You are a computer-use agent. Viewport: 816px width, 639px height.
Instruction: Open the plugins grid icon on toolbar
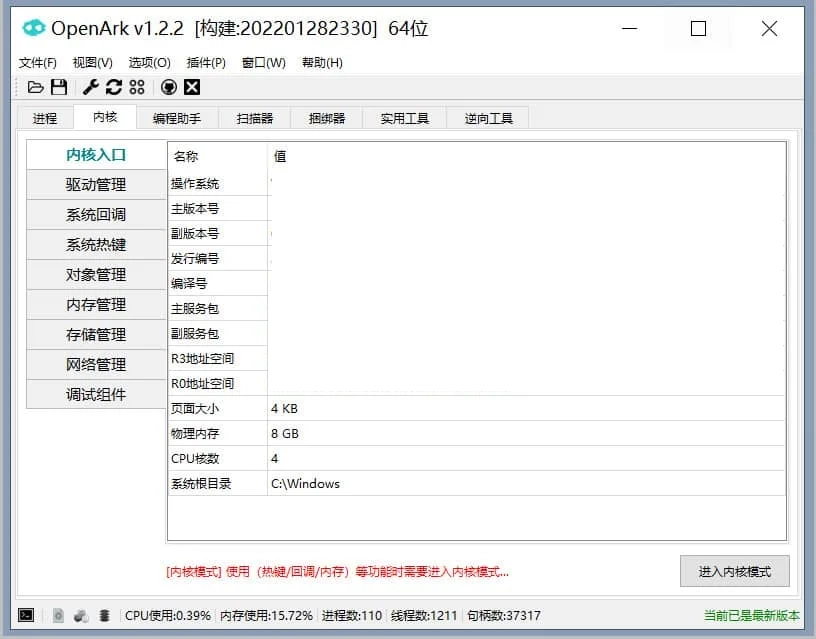[x=138, y=87]
